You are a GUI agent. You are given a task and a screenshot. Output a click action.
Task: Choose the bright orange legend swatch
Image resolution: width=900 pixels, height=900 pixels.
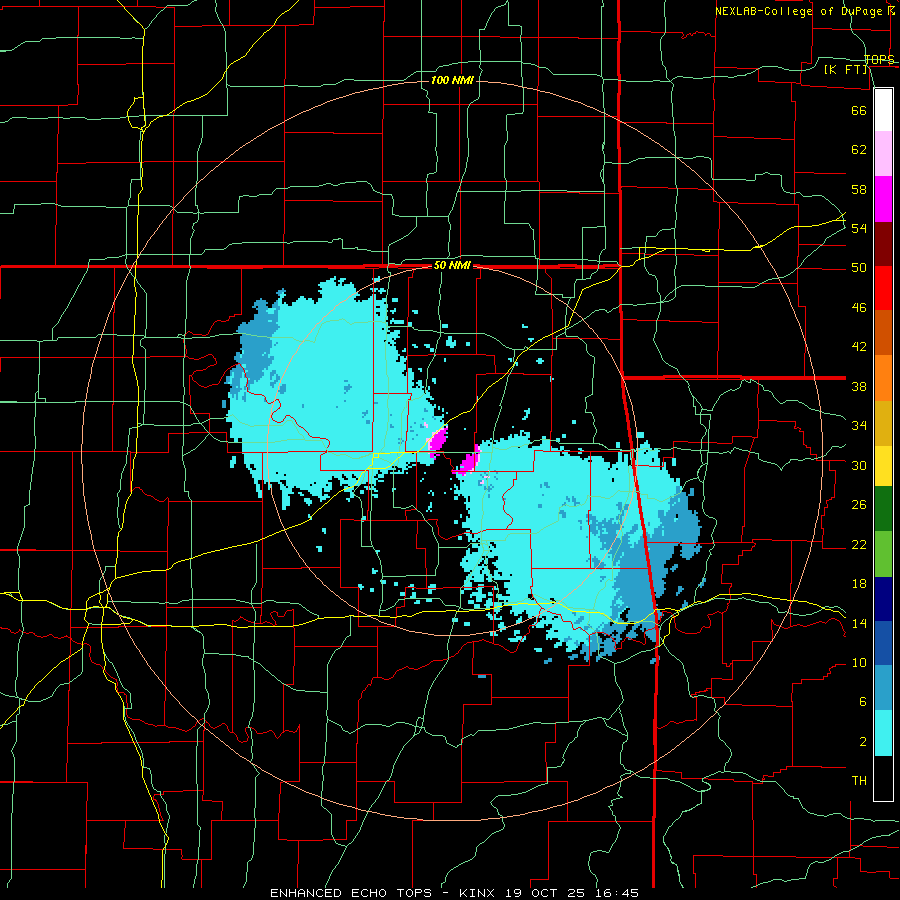pyautogui.click(x=883, y=378)
